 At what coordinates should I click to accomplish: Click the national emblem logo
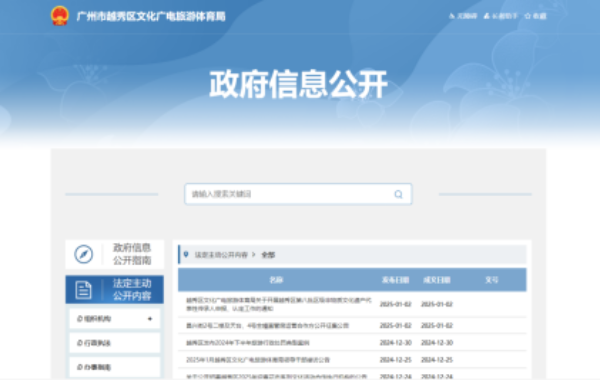click(x=60, y=16)
